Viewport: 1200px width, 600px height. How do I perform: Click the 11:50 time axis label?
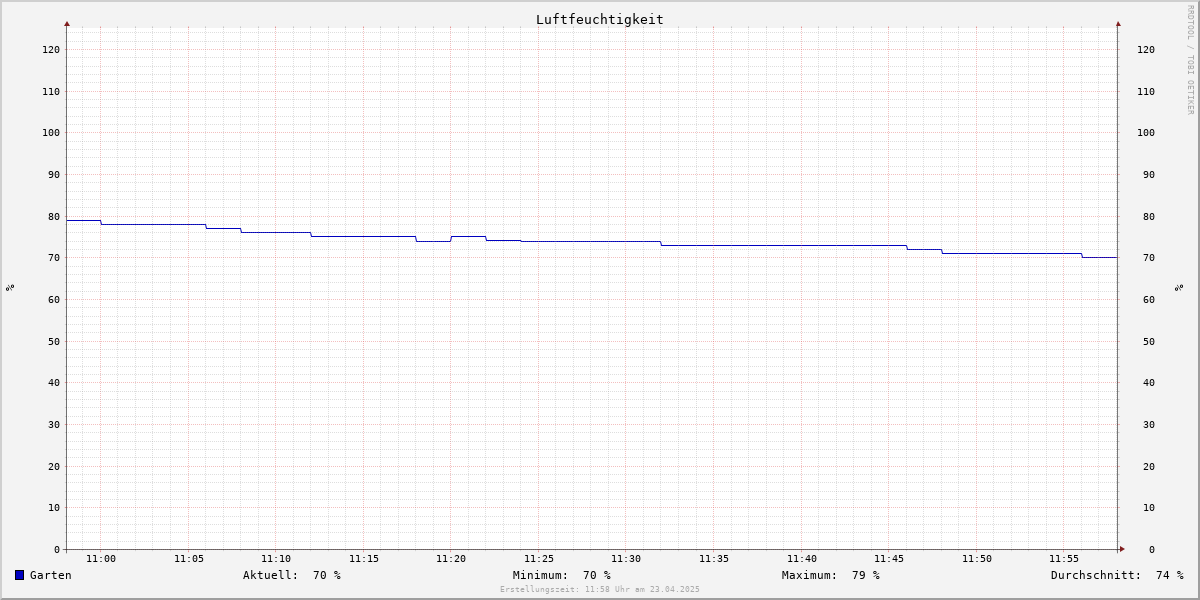(x=977, y=559)
